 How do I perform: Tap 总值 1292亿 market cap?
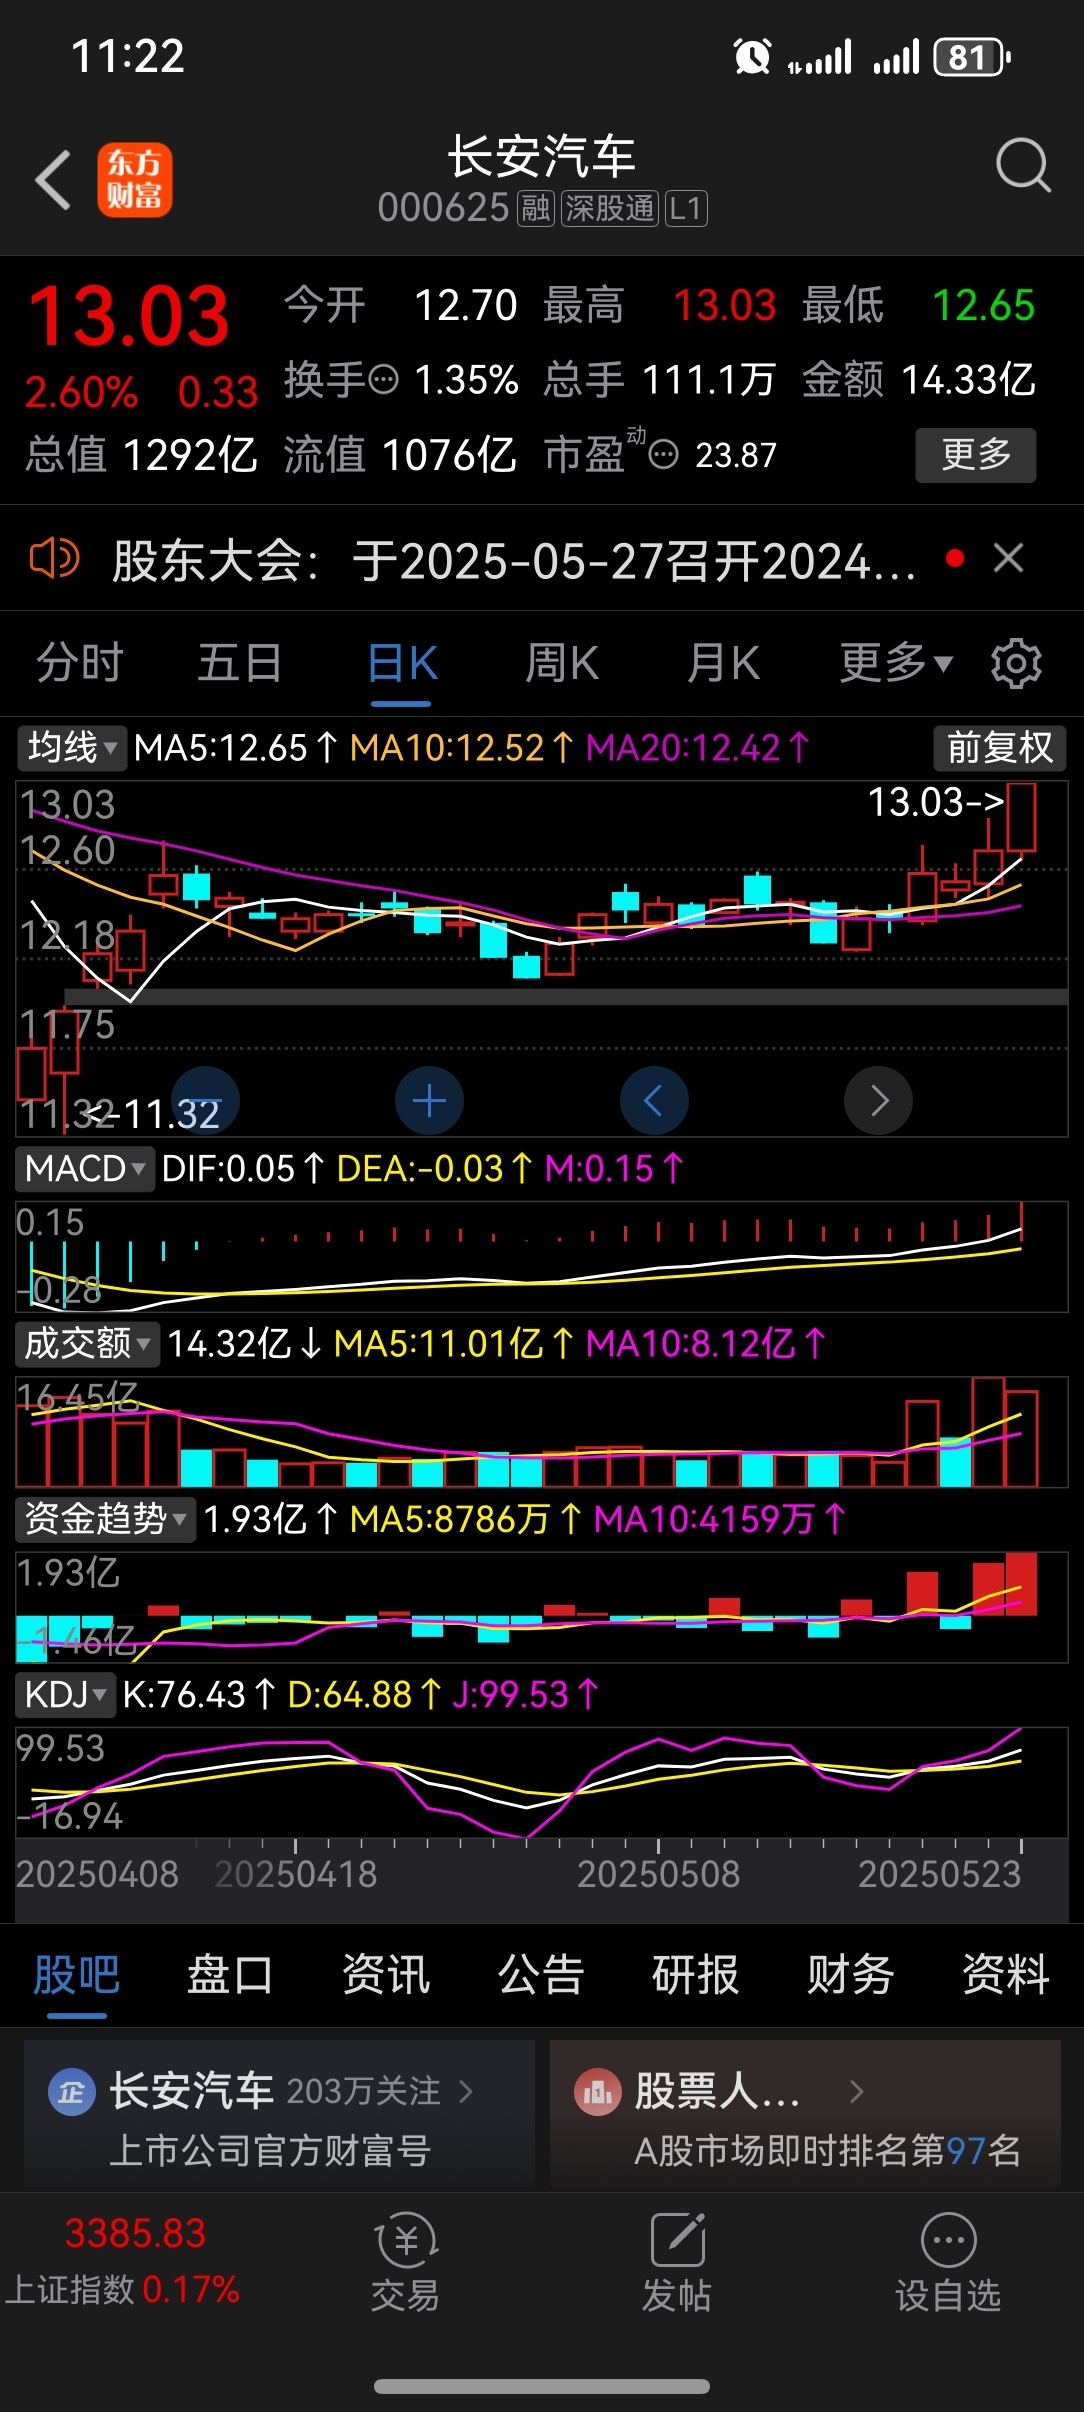(x=141, y=455)
